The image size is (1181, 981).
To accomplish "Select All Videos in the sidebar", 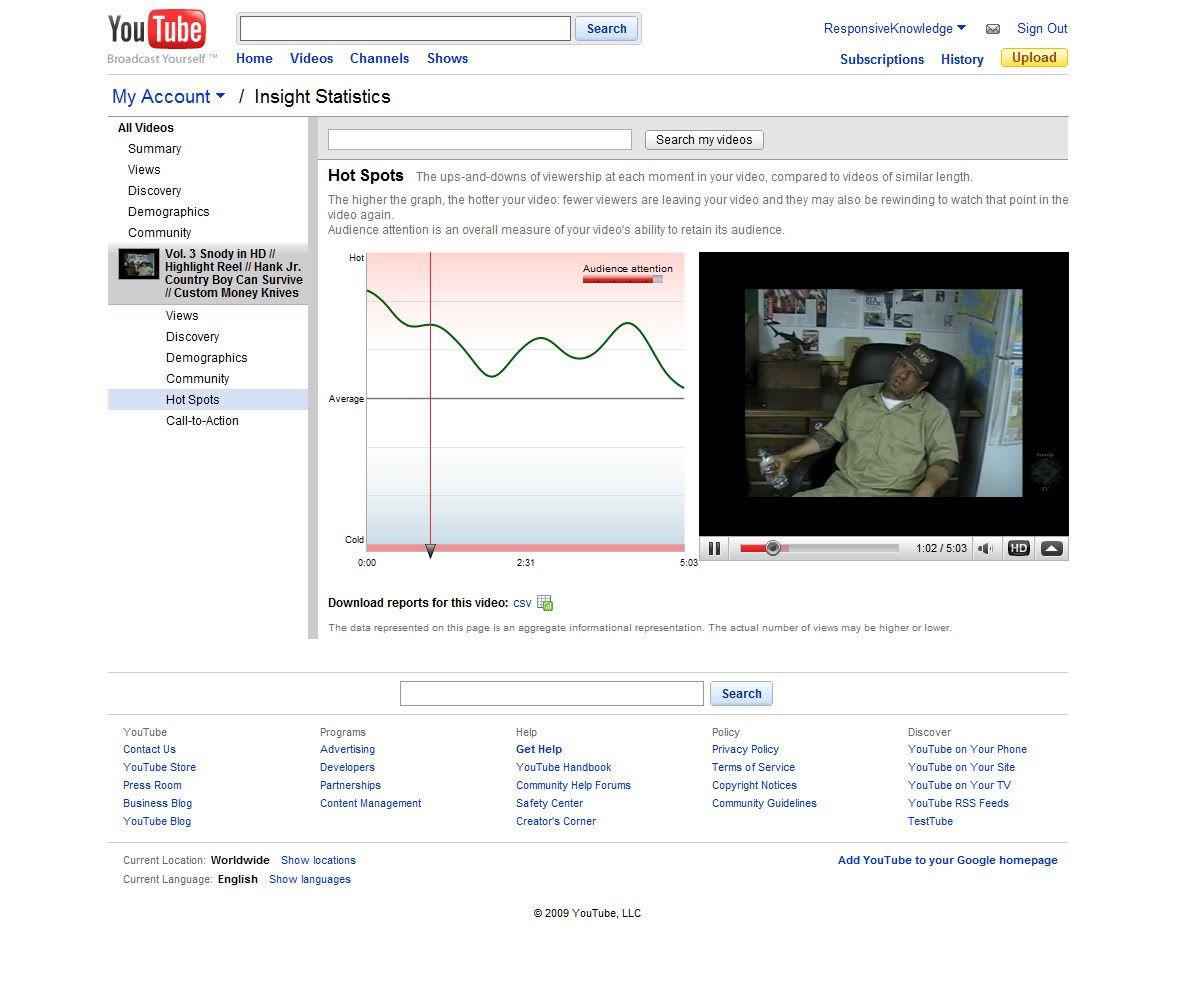I will coord(145,128).
